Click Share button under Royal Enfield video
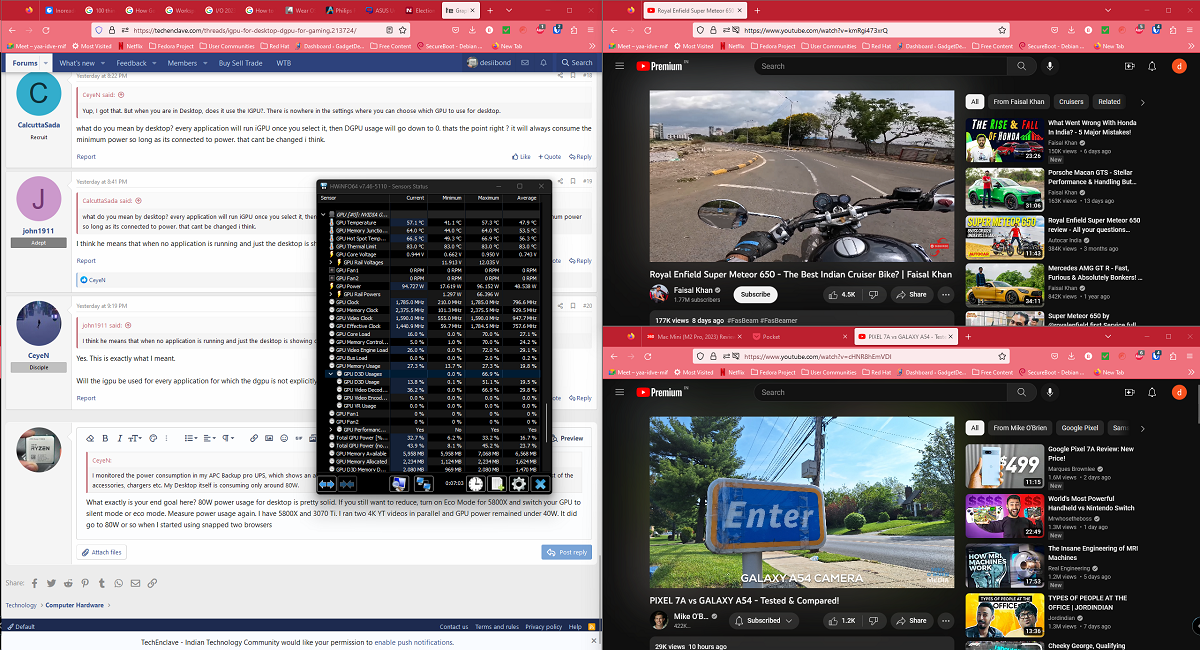 913,295
